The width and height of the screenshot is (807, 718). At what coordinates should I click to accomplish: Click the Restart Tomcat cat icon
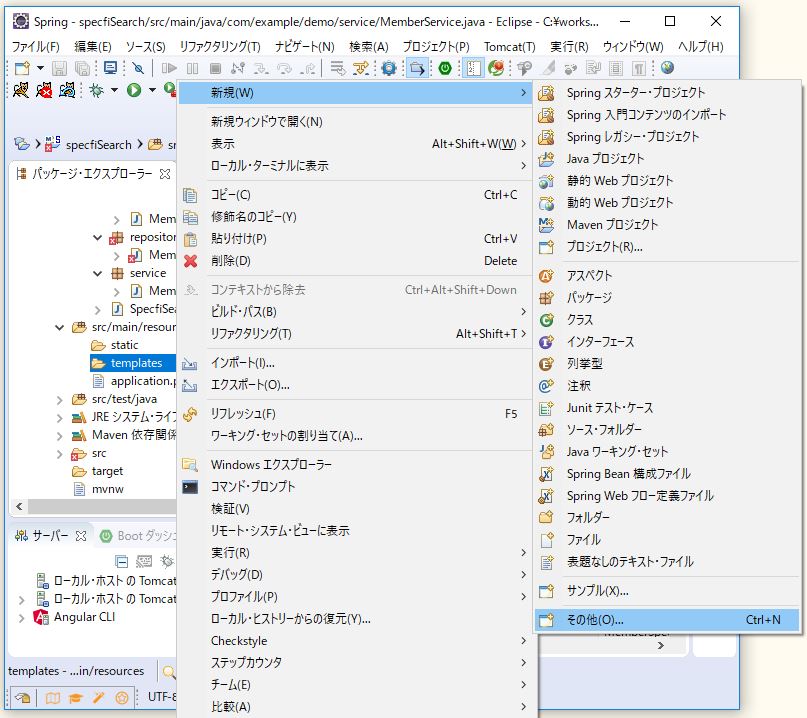point(67,91)
